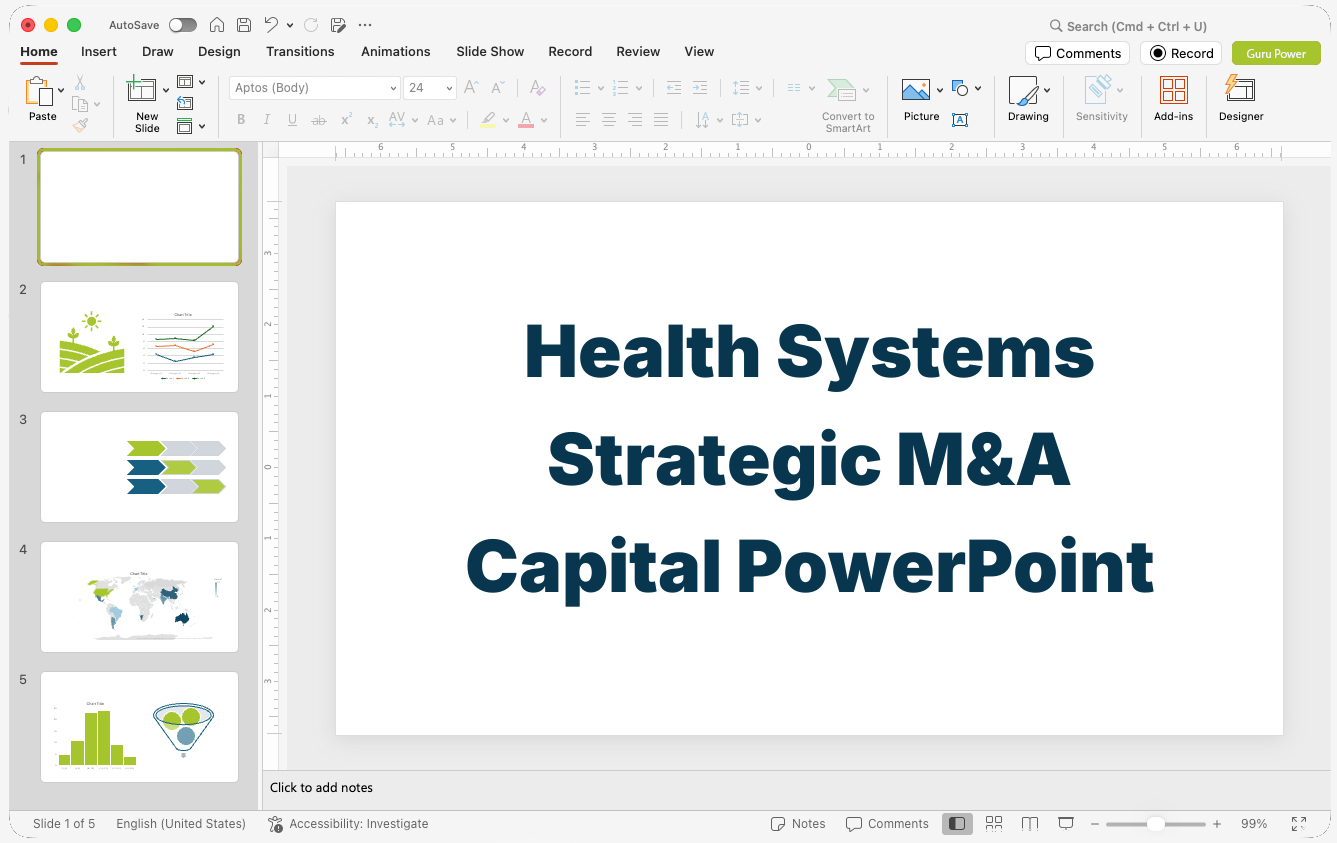
Task: Open the slide Layout dropdown
Action: pos(191,82)
